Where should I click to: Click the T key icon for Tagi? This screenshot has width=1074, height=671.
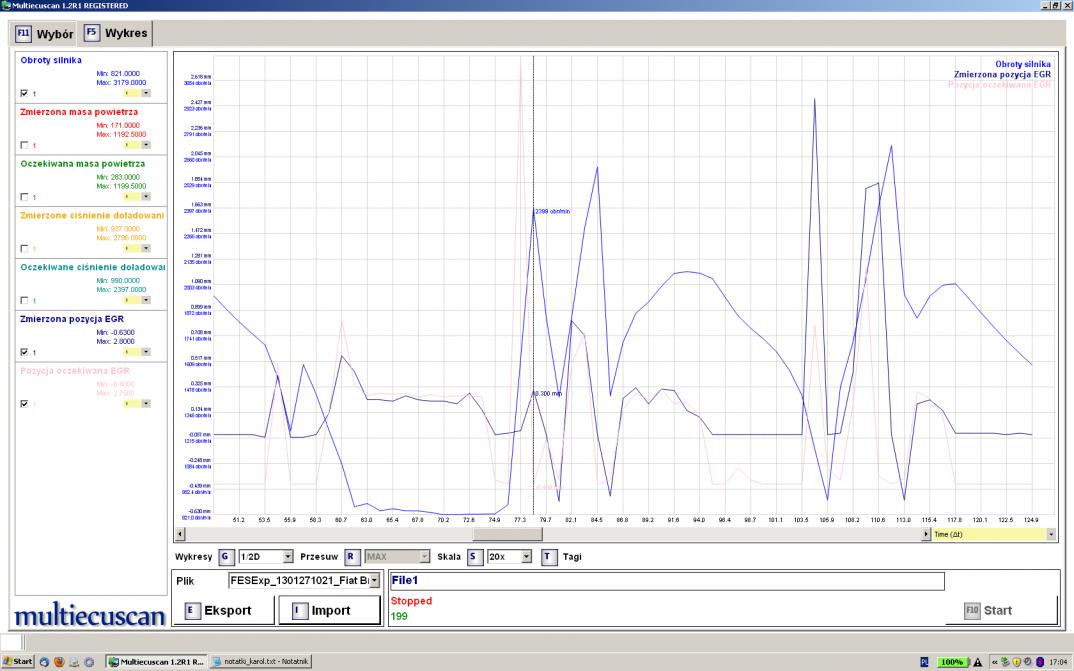549,557
